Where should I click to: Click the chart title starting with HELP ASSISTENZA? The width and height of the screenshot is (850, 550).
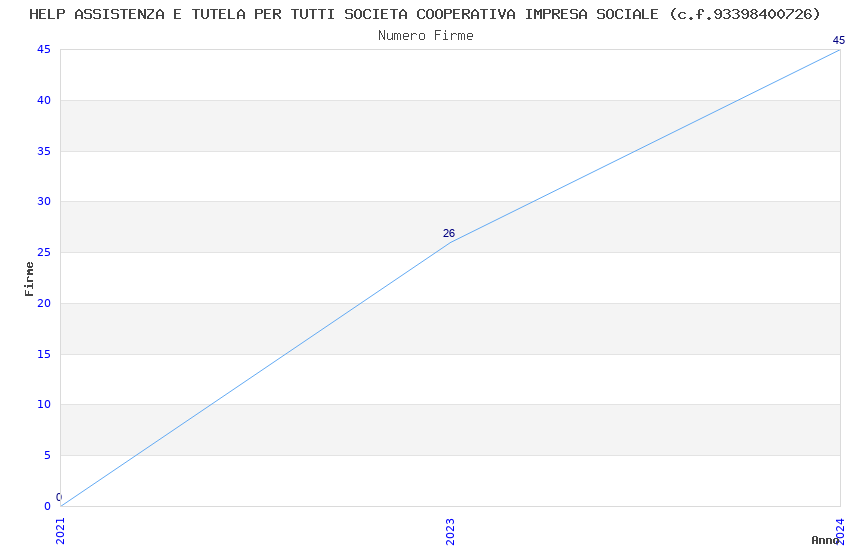pyautogui.click(x=425, y=14)
